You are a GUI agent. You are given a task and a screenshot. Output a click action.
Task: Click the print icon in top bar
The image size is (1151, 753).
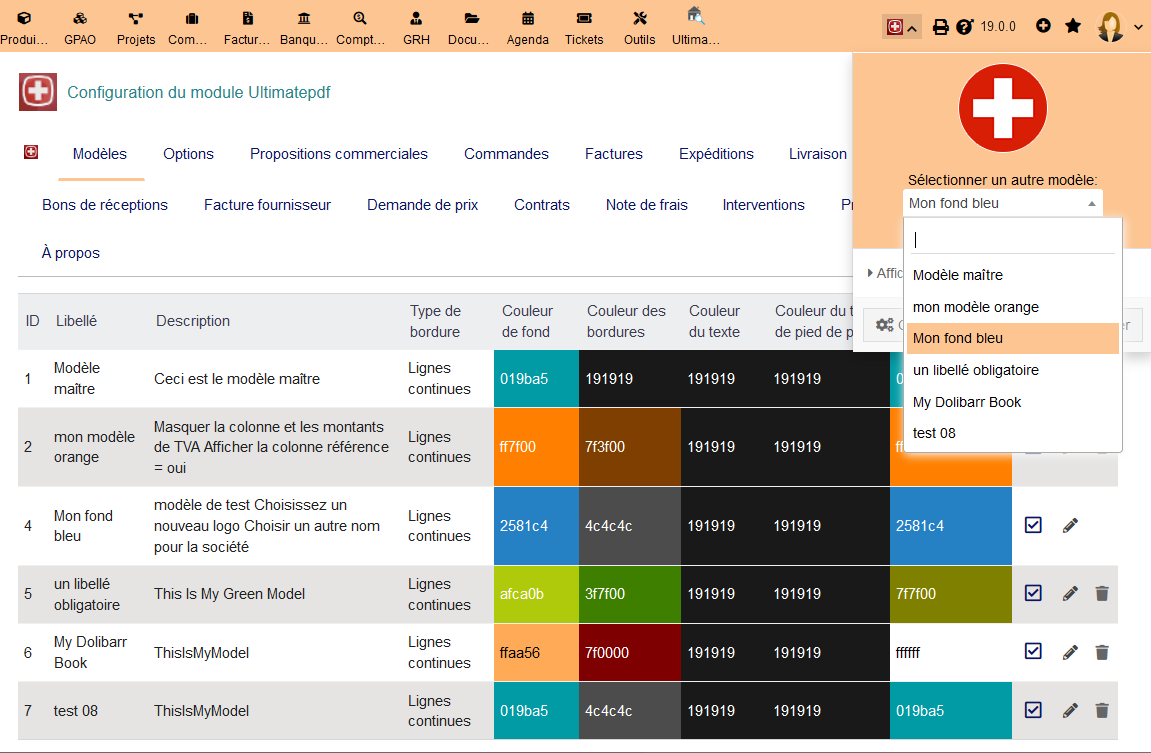[940, 27]
